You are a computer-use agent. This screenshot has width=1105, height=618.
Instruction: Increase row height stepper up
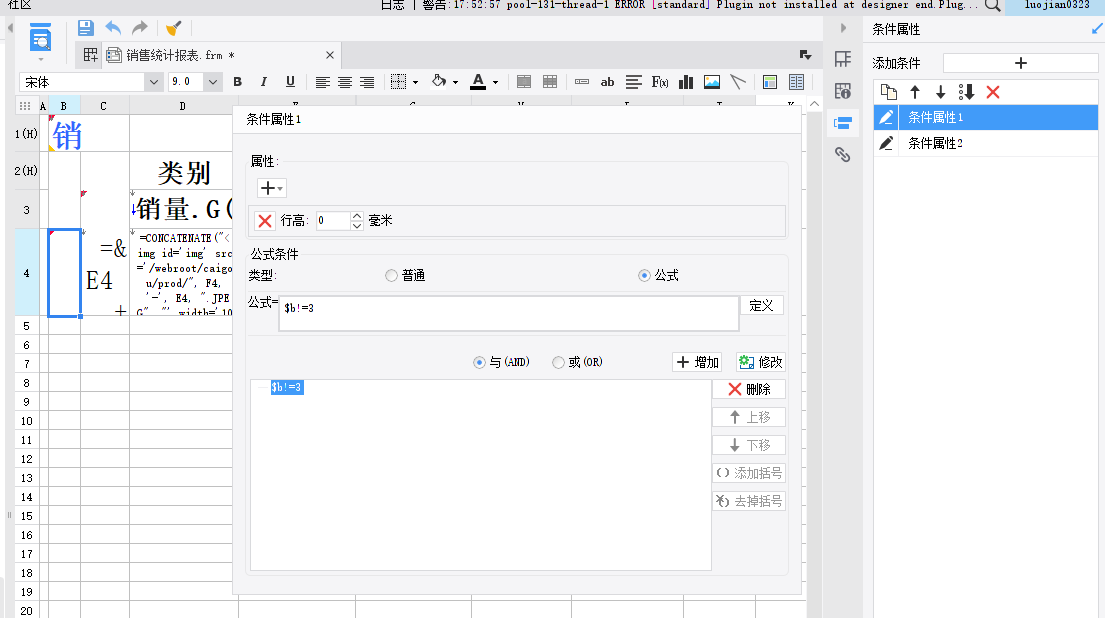click(357, 216)
